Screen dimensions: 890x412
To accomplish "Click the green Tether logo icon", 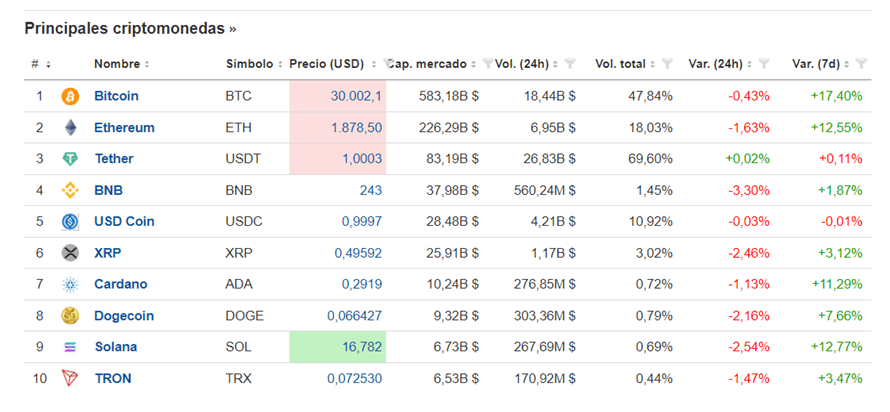I will click(x=70, y=159).
